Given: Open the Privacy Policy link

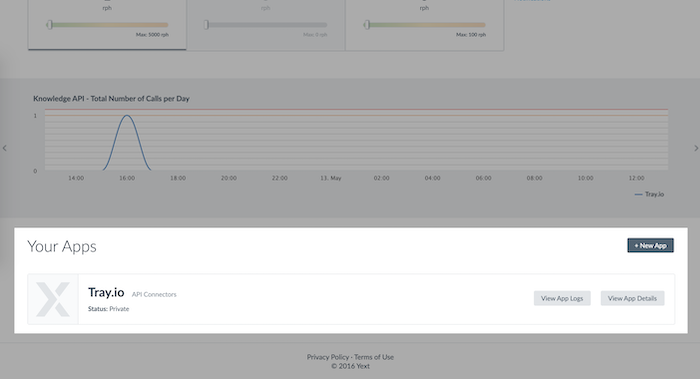Looking at the screenshot, I should (x=328, y=357).
